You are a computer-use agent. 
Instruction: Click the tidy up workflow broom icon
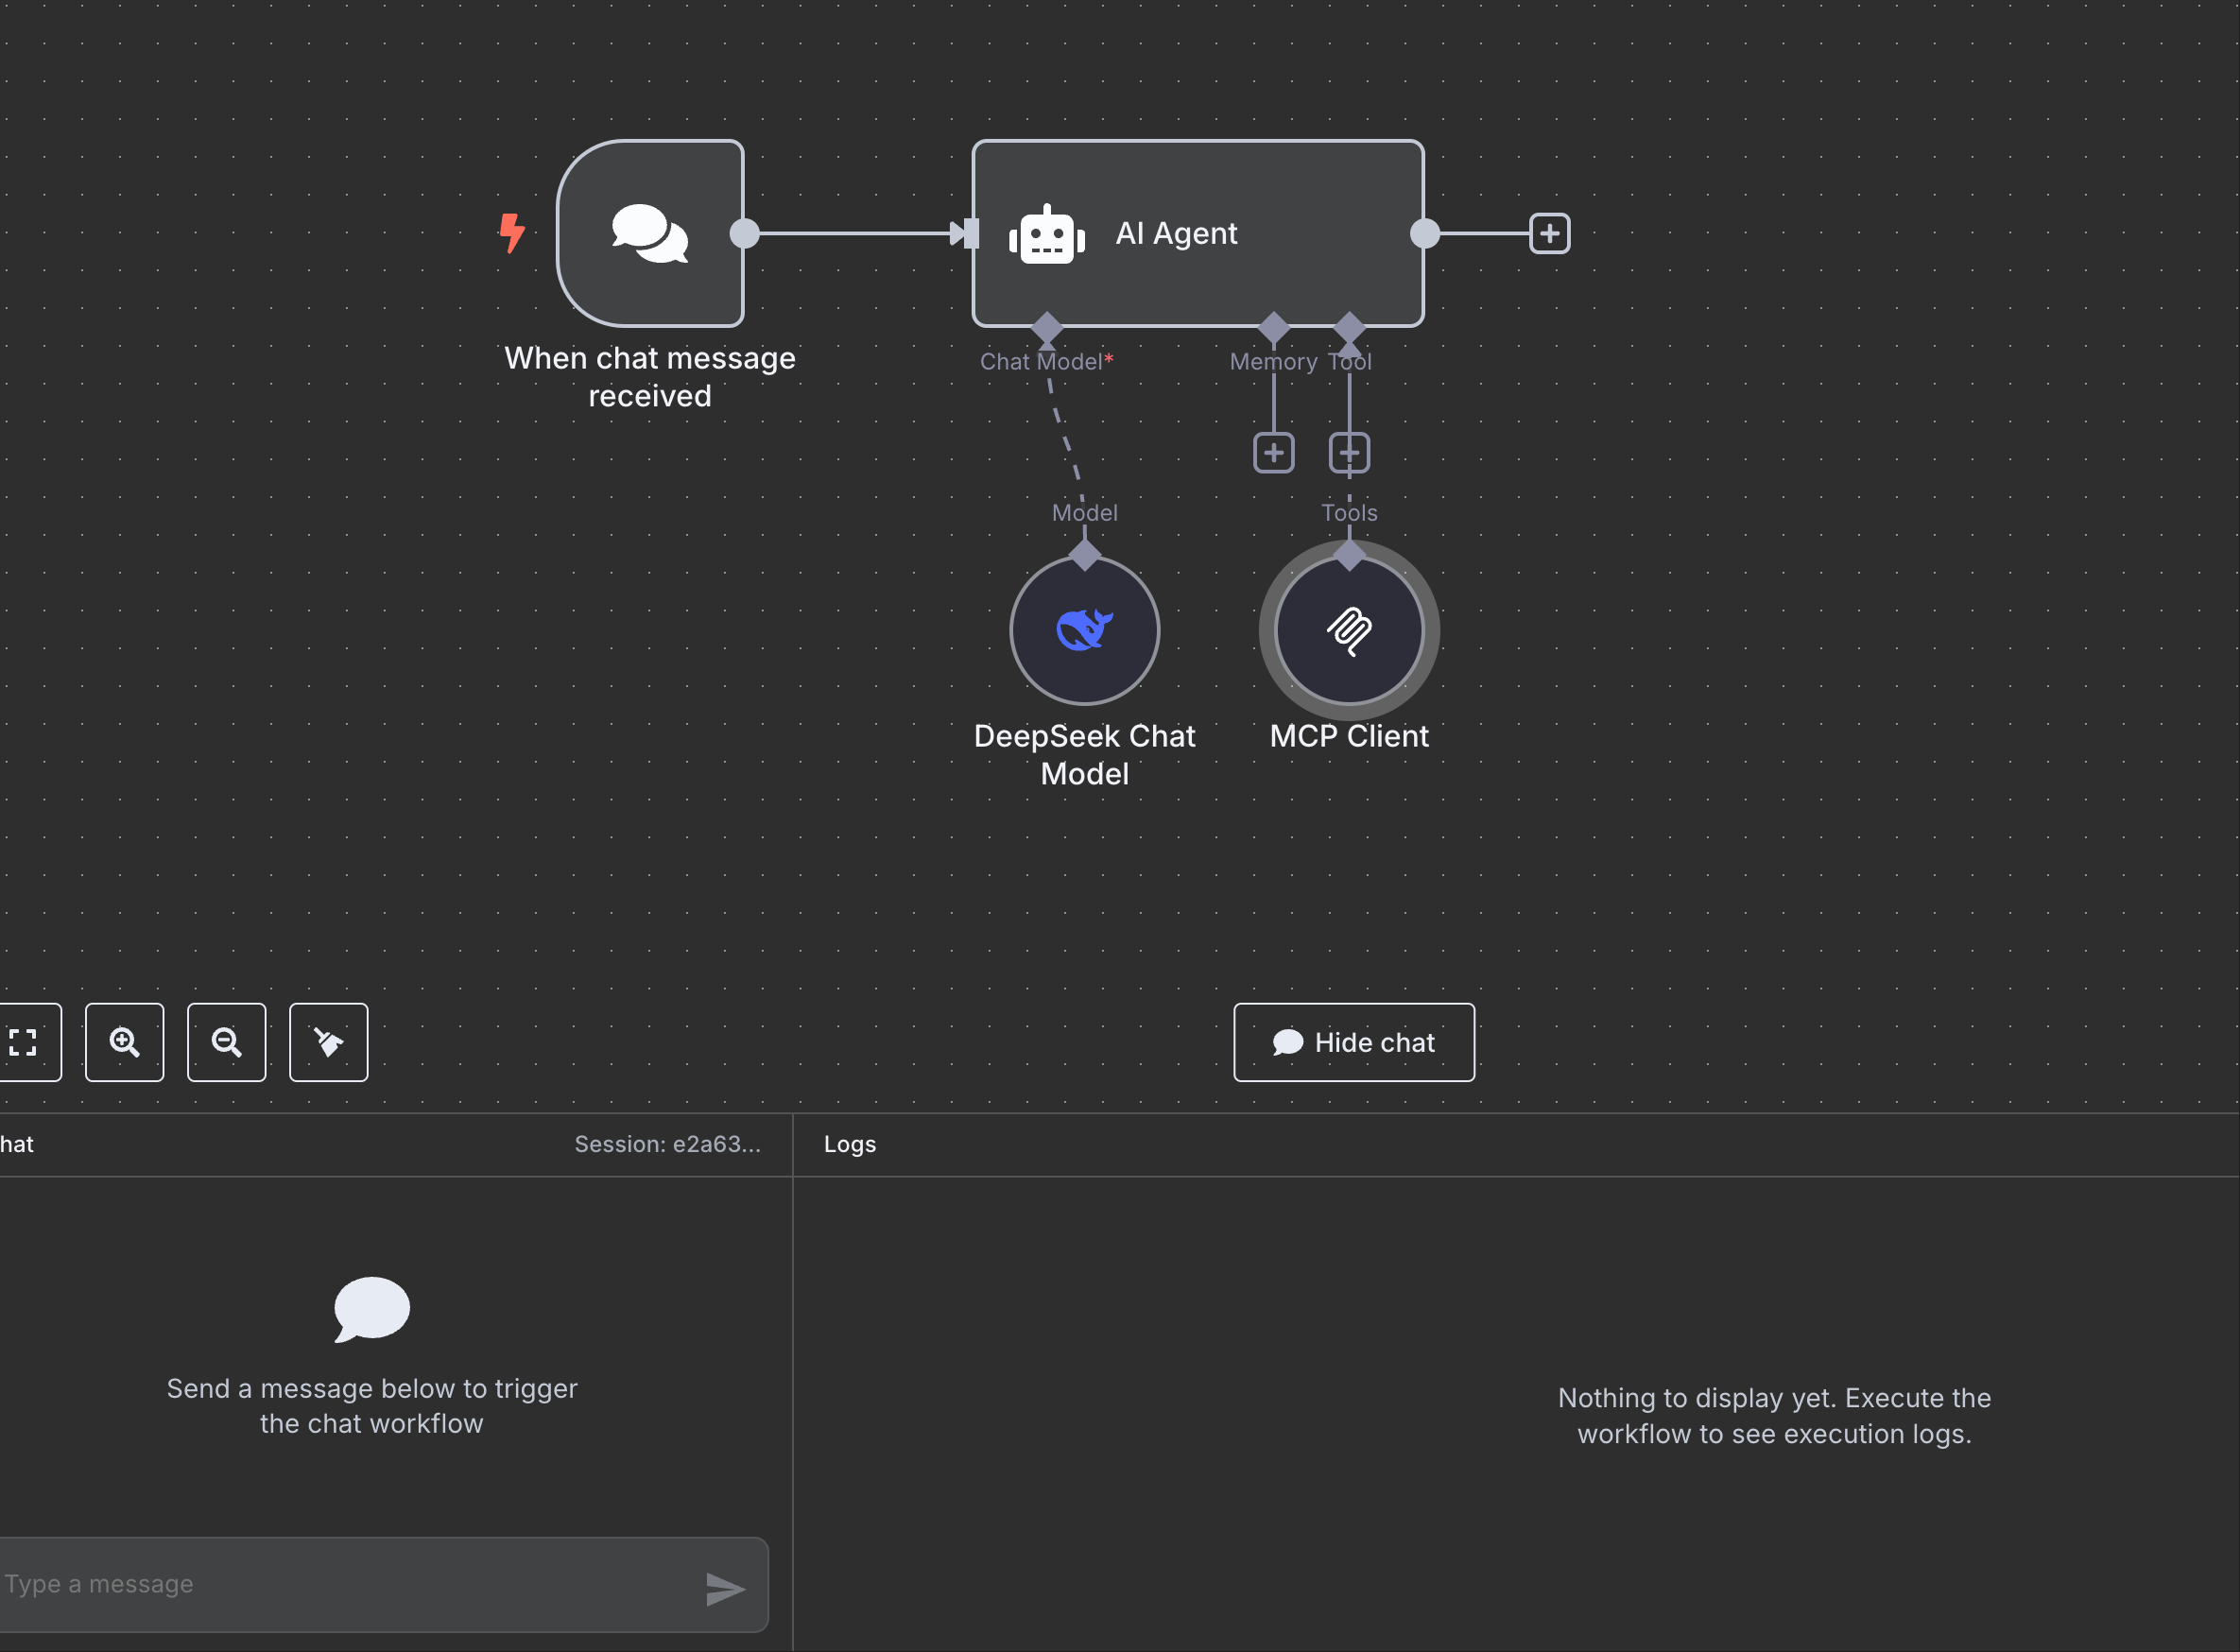(x=328, y=1042)
